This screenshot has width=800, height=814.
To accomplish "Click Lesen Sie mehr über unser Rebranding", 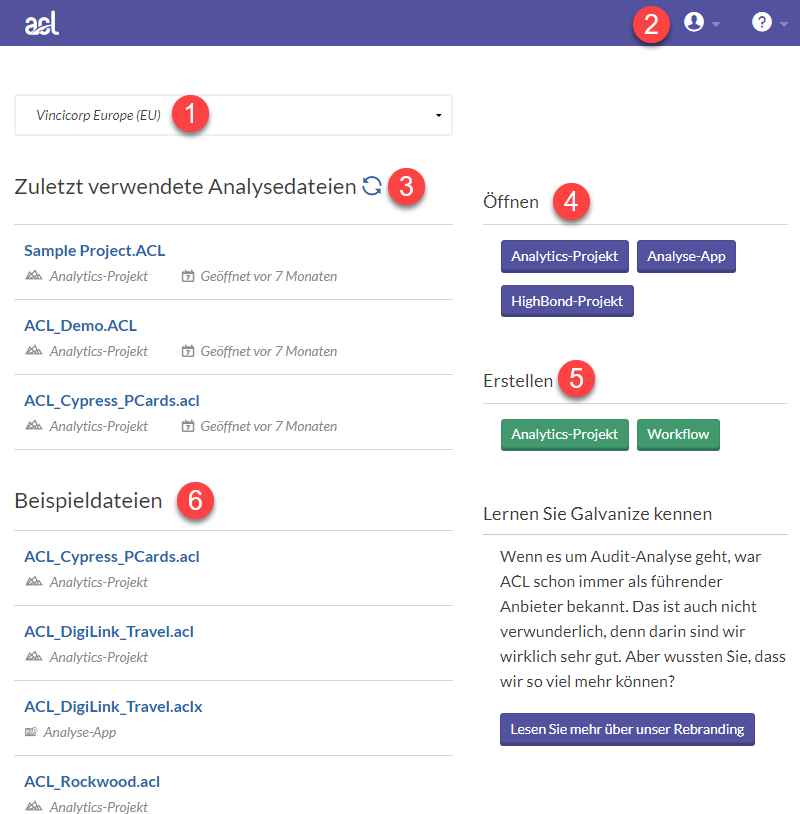I will coord(627,729).
